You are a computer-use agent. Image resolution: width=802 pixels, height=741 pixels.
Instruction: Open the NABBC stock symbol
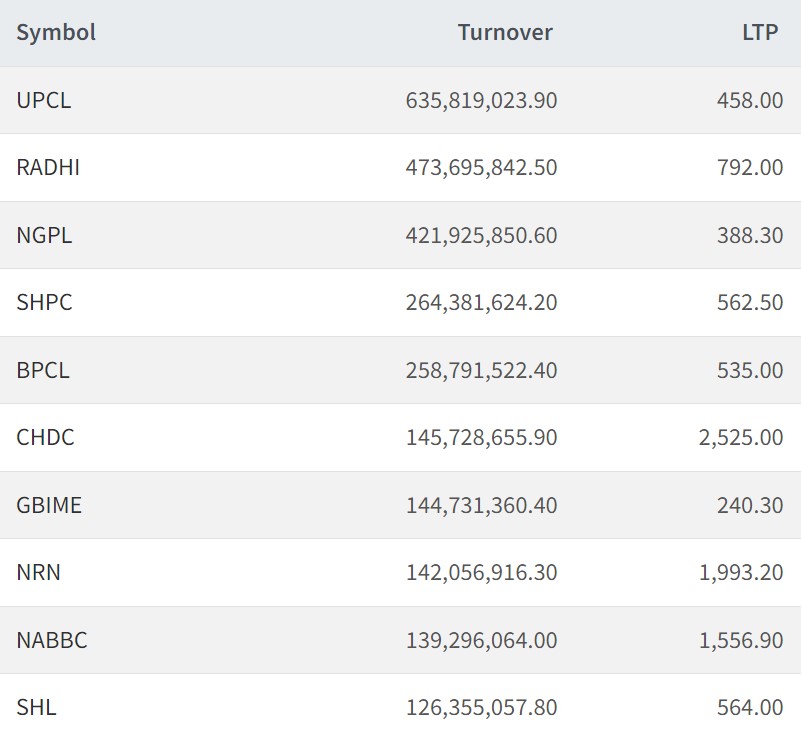click(x=52, y=640)
